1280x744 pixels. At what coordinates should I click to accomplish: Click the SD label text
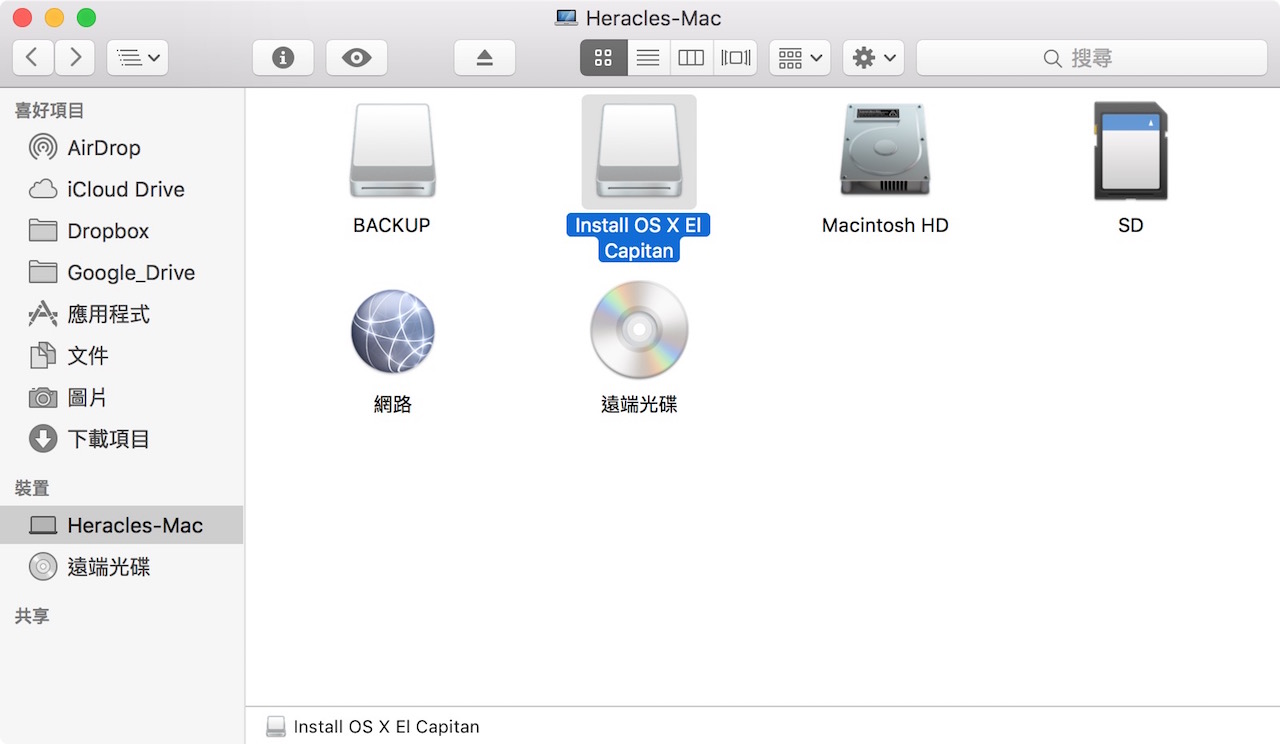[1131, 226]
